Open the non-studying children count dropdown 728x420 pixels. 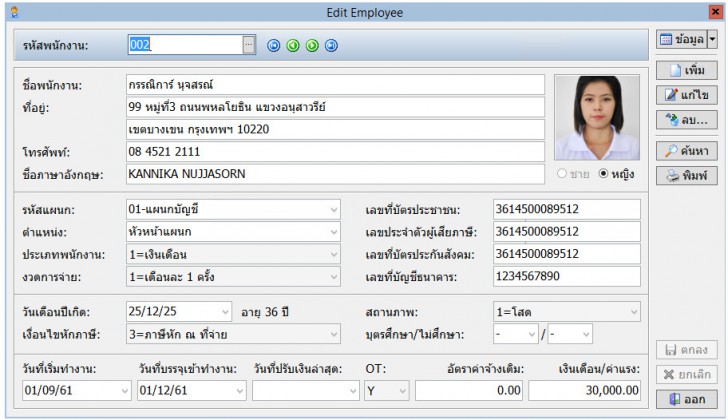click(x=586, y=334)
